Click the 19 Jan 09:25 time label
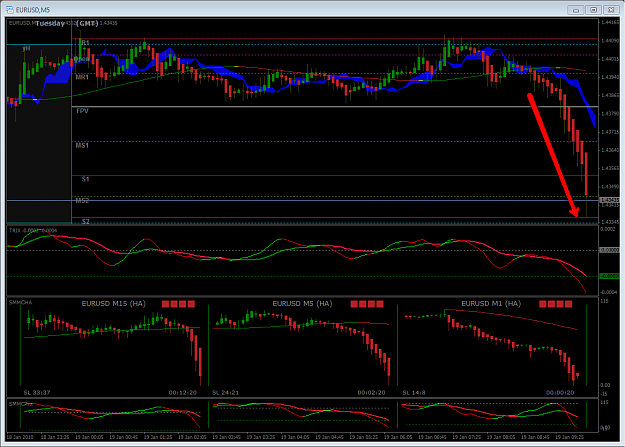This screenshot has width=625, height=447. [570, 437]
